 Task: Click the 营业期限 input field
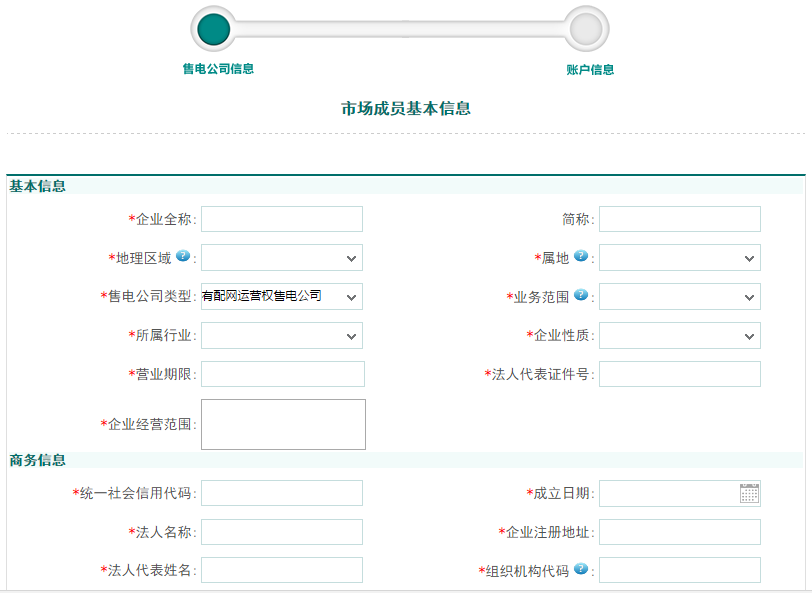pyautogui.click(x=282, y=374)
